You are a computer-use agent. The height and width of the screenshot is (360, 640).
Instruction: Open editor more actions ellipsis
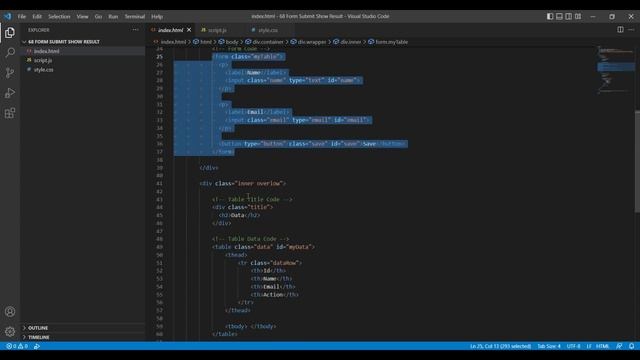[631, 29]
